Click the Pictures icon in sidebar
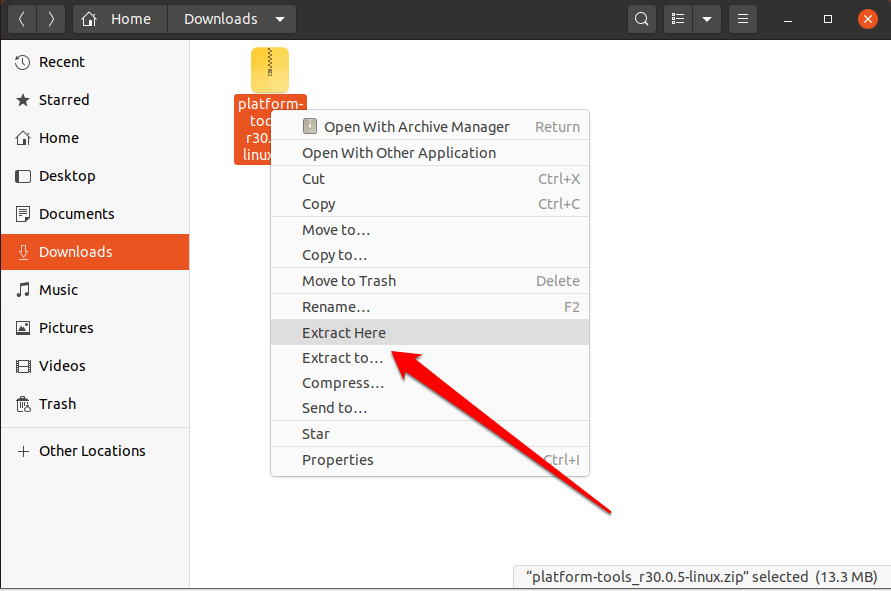 click(23, 328)
